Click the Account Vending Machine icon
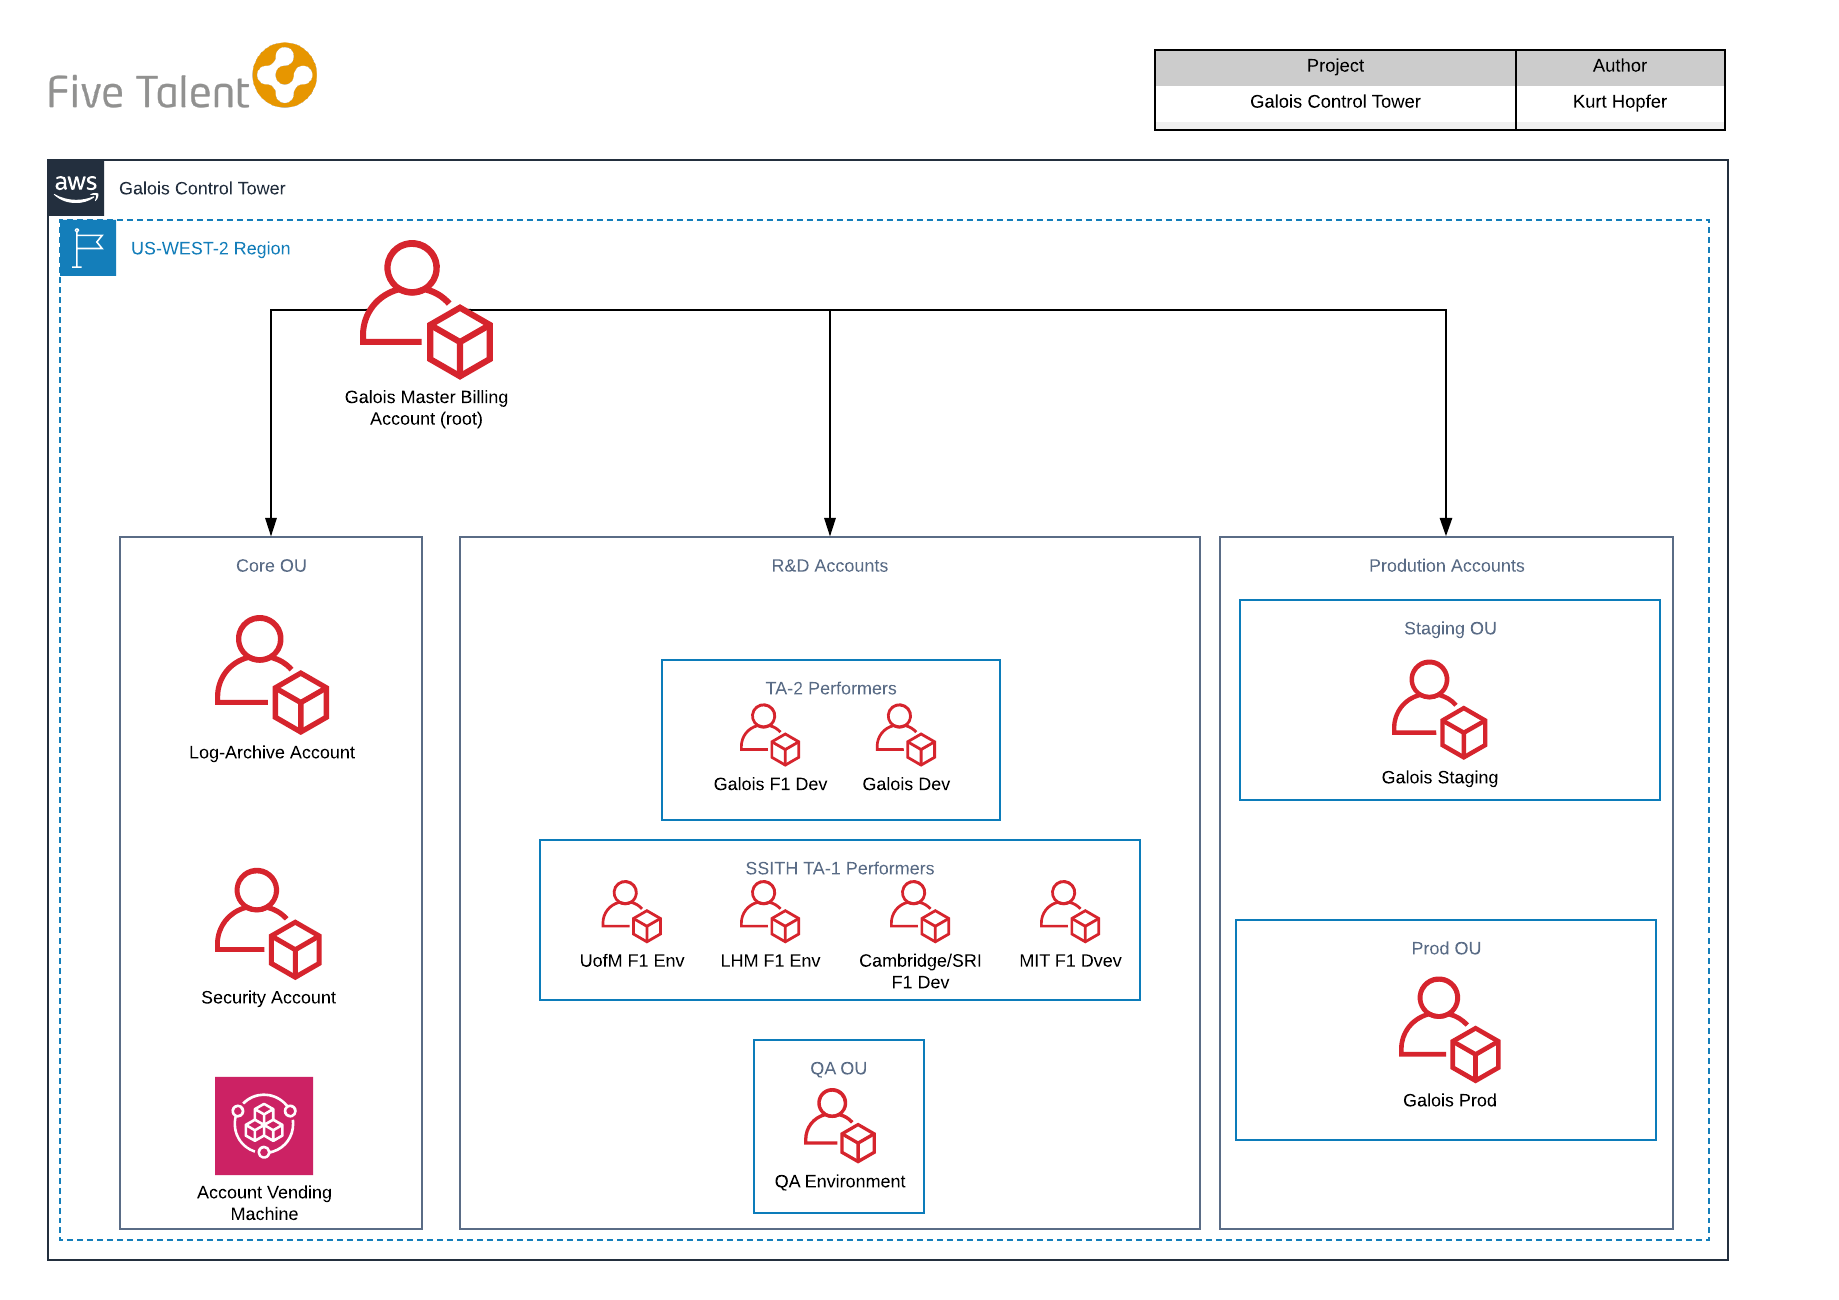 pos(264,1126)
